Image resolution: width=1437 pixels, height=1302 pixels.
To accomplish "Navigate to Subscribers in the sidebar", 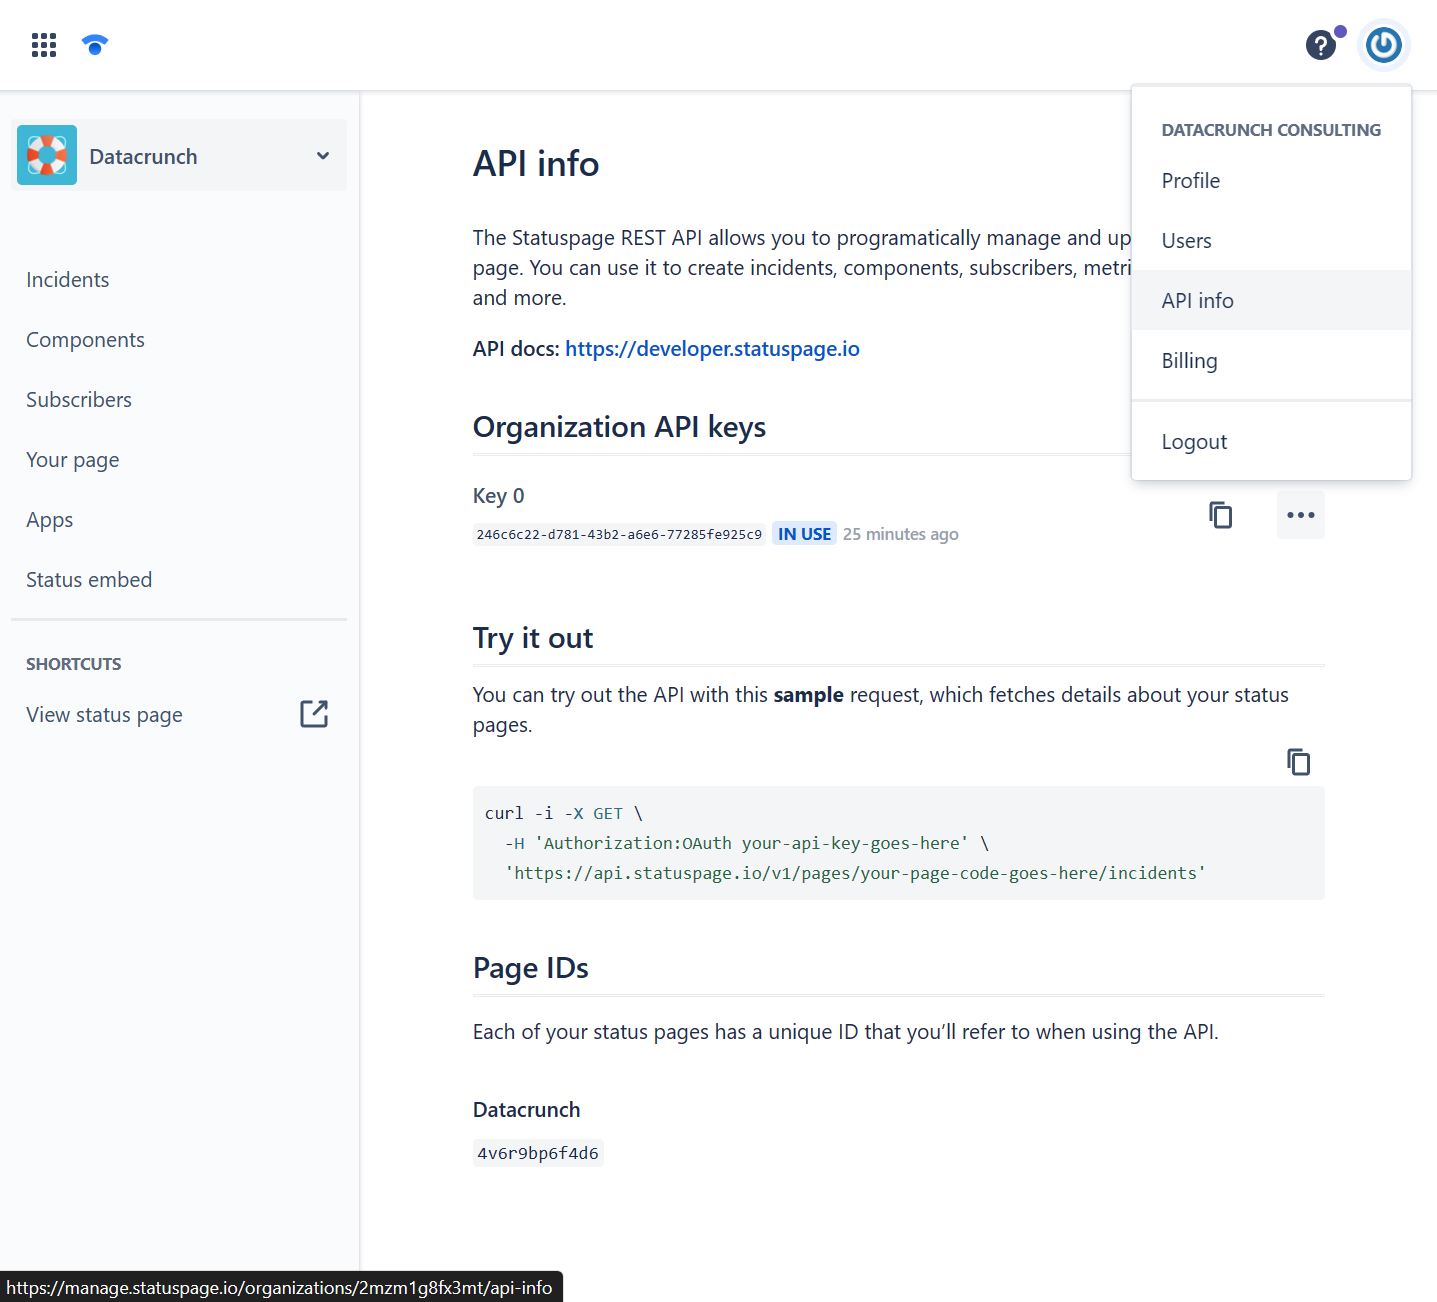I will point(79,400).
